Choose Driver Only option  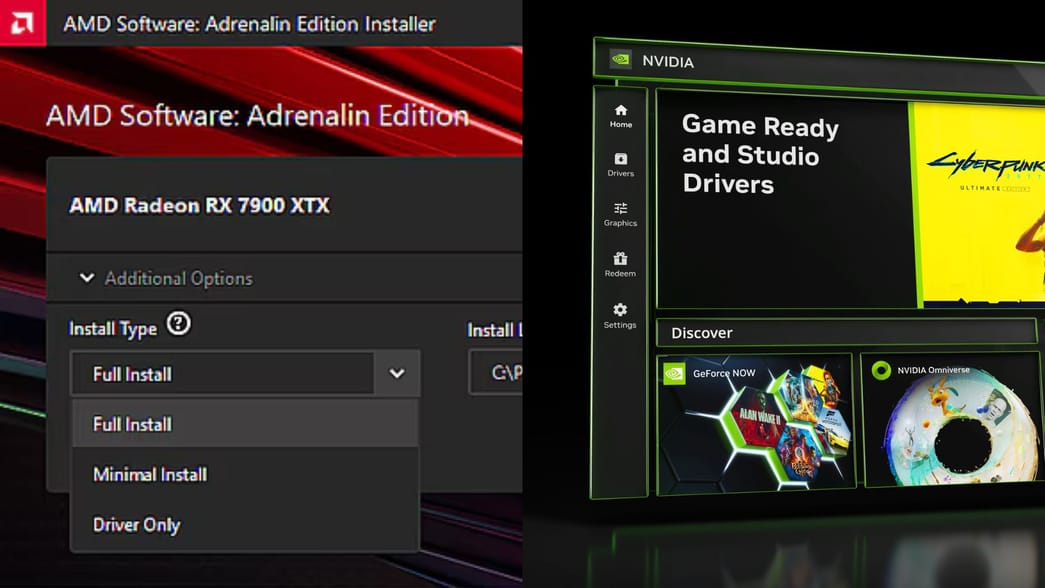pos(136,524)
